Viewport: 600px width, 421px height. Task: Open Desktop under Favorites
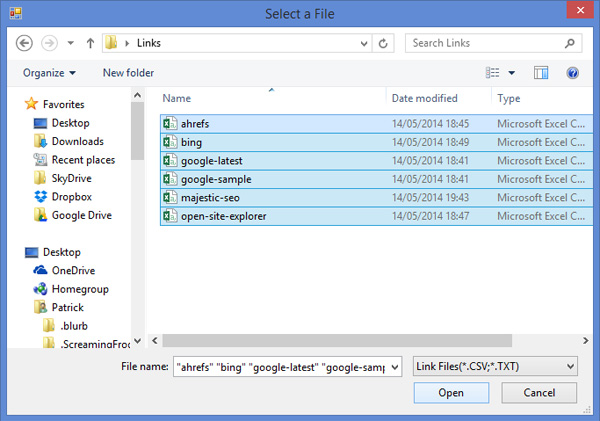(61, 123)
